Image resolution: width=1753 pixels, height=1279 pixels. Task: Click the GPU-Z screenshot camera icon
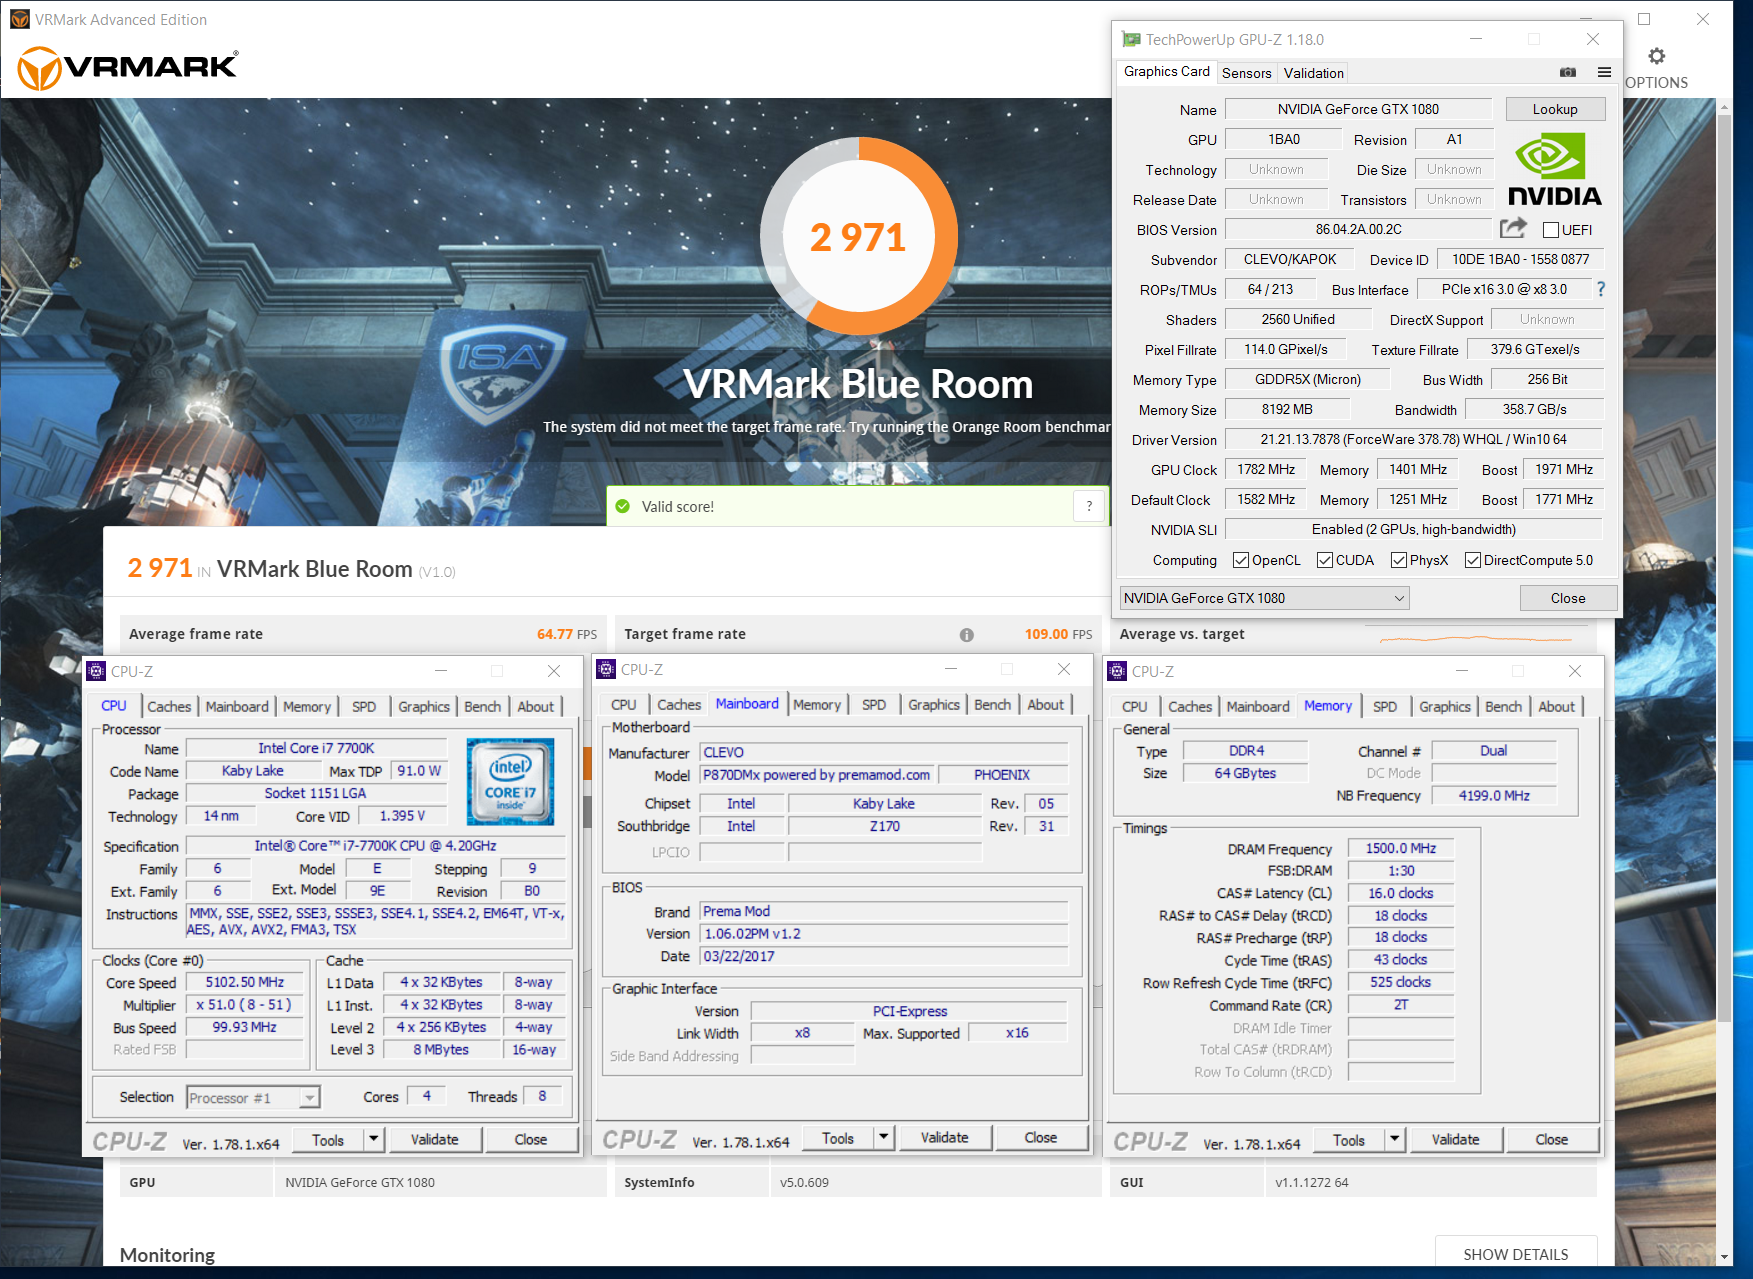[x=1567, y=72]
